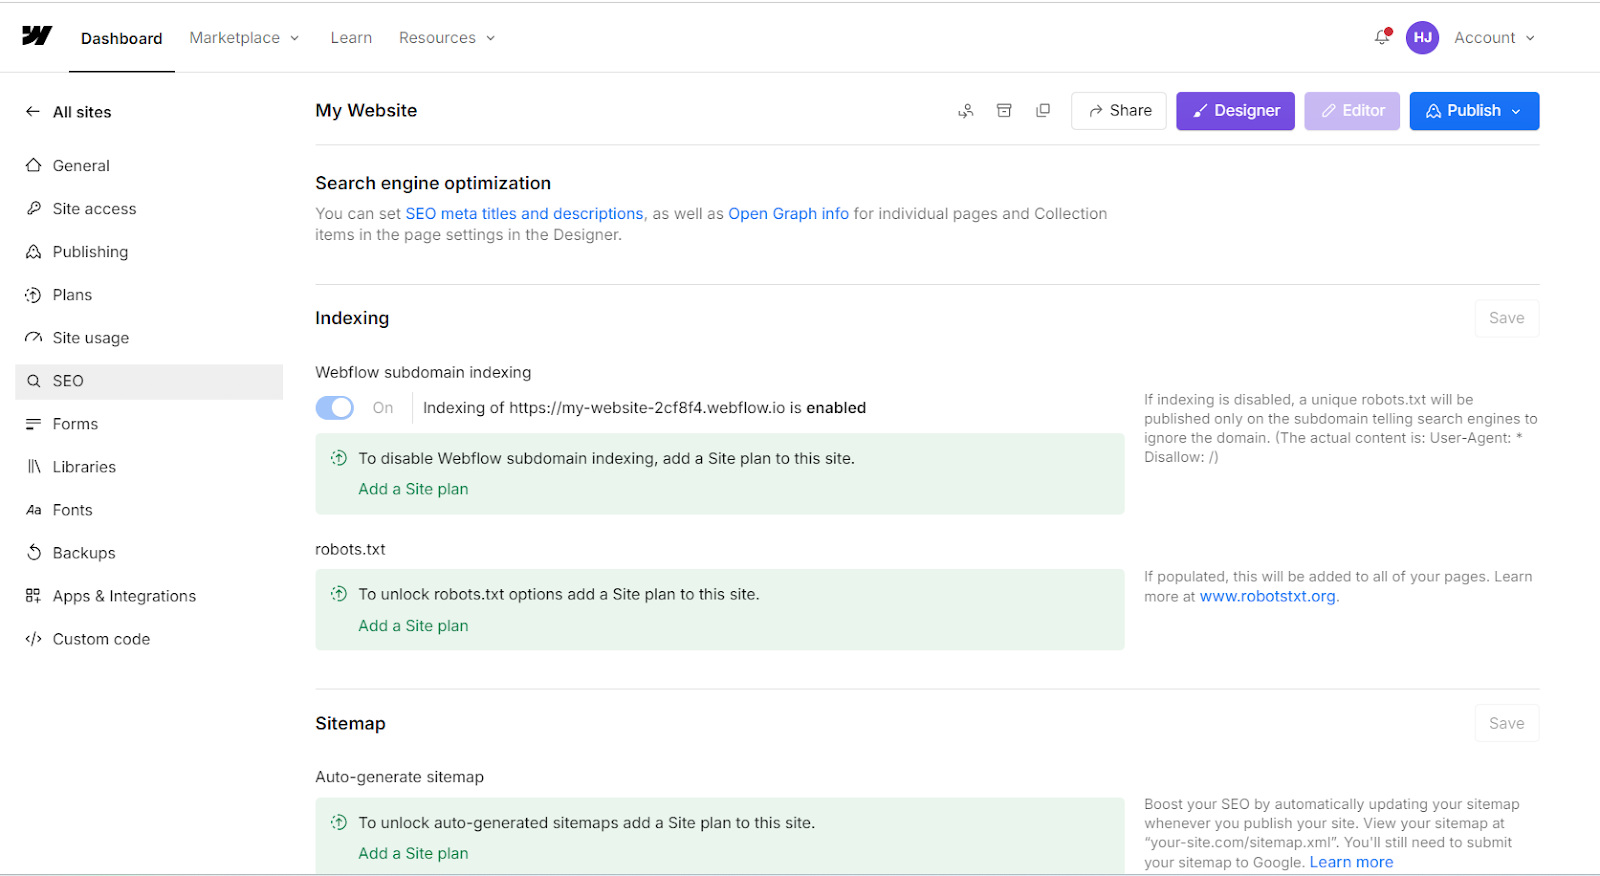Click the Libraries sidebar icon

point(34,467)
